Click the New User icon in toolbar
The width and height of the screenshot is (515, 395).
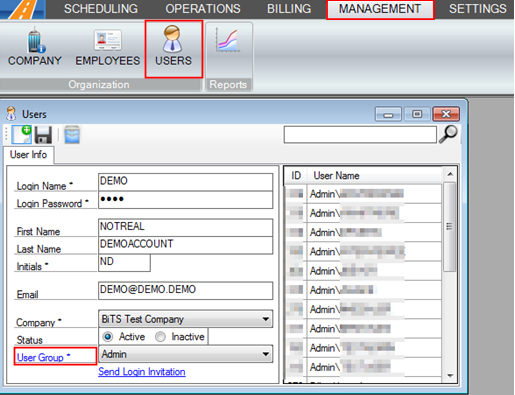coord(22,135)
